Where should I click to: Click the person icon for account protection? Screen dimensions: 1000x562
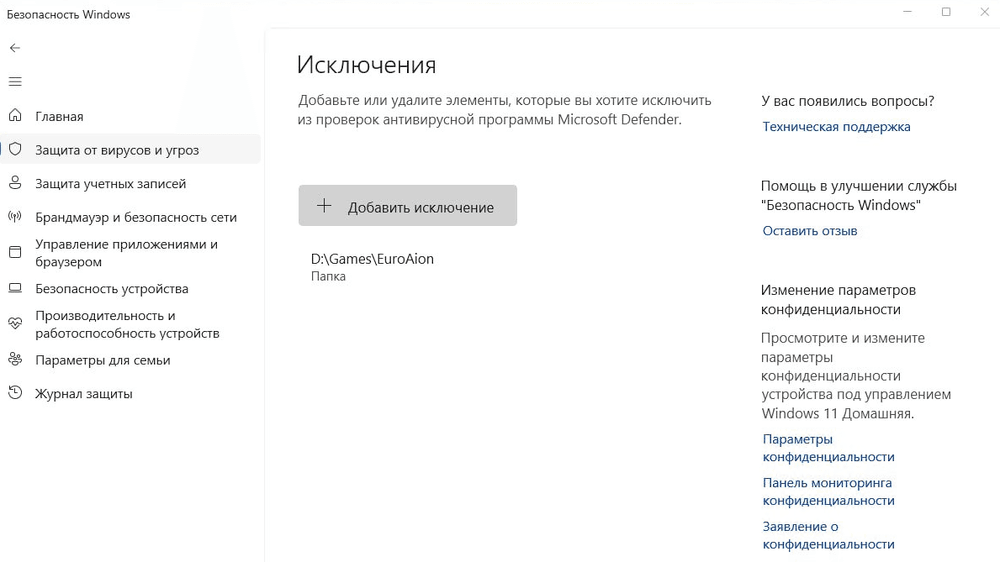point(15,183)
